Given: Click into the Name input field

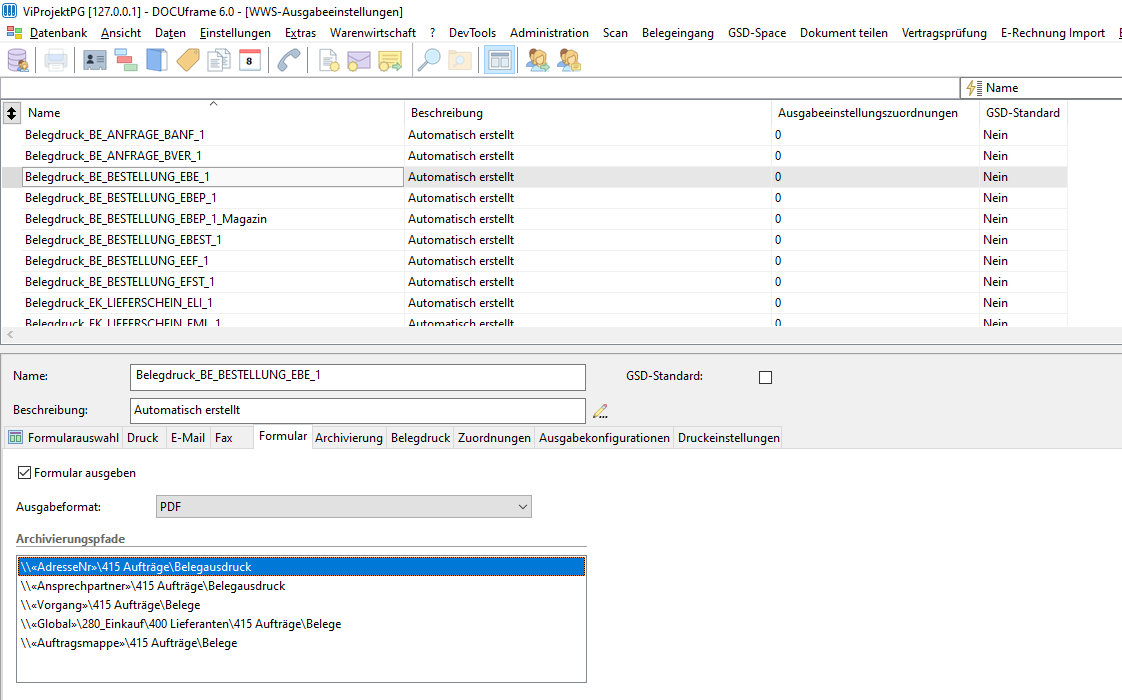Looking at the screenshot, I should click(358, 377).
